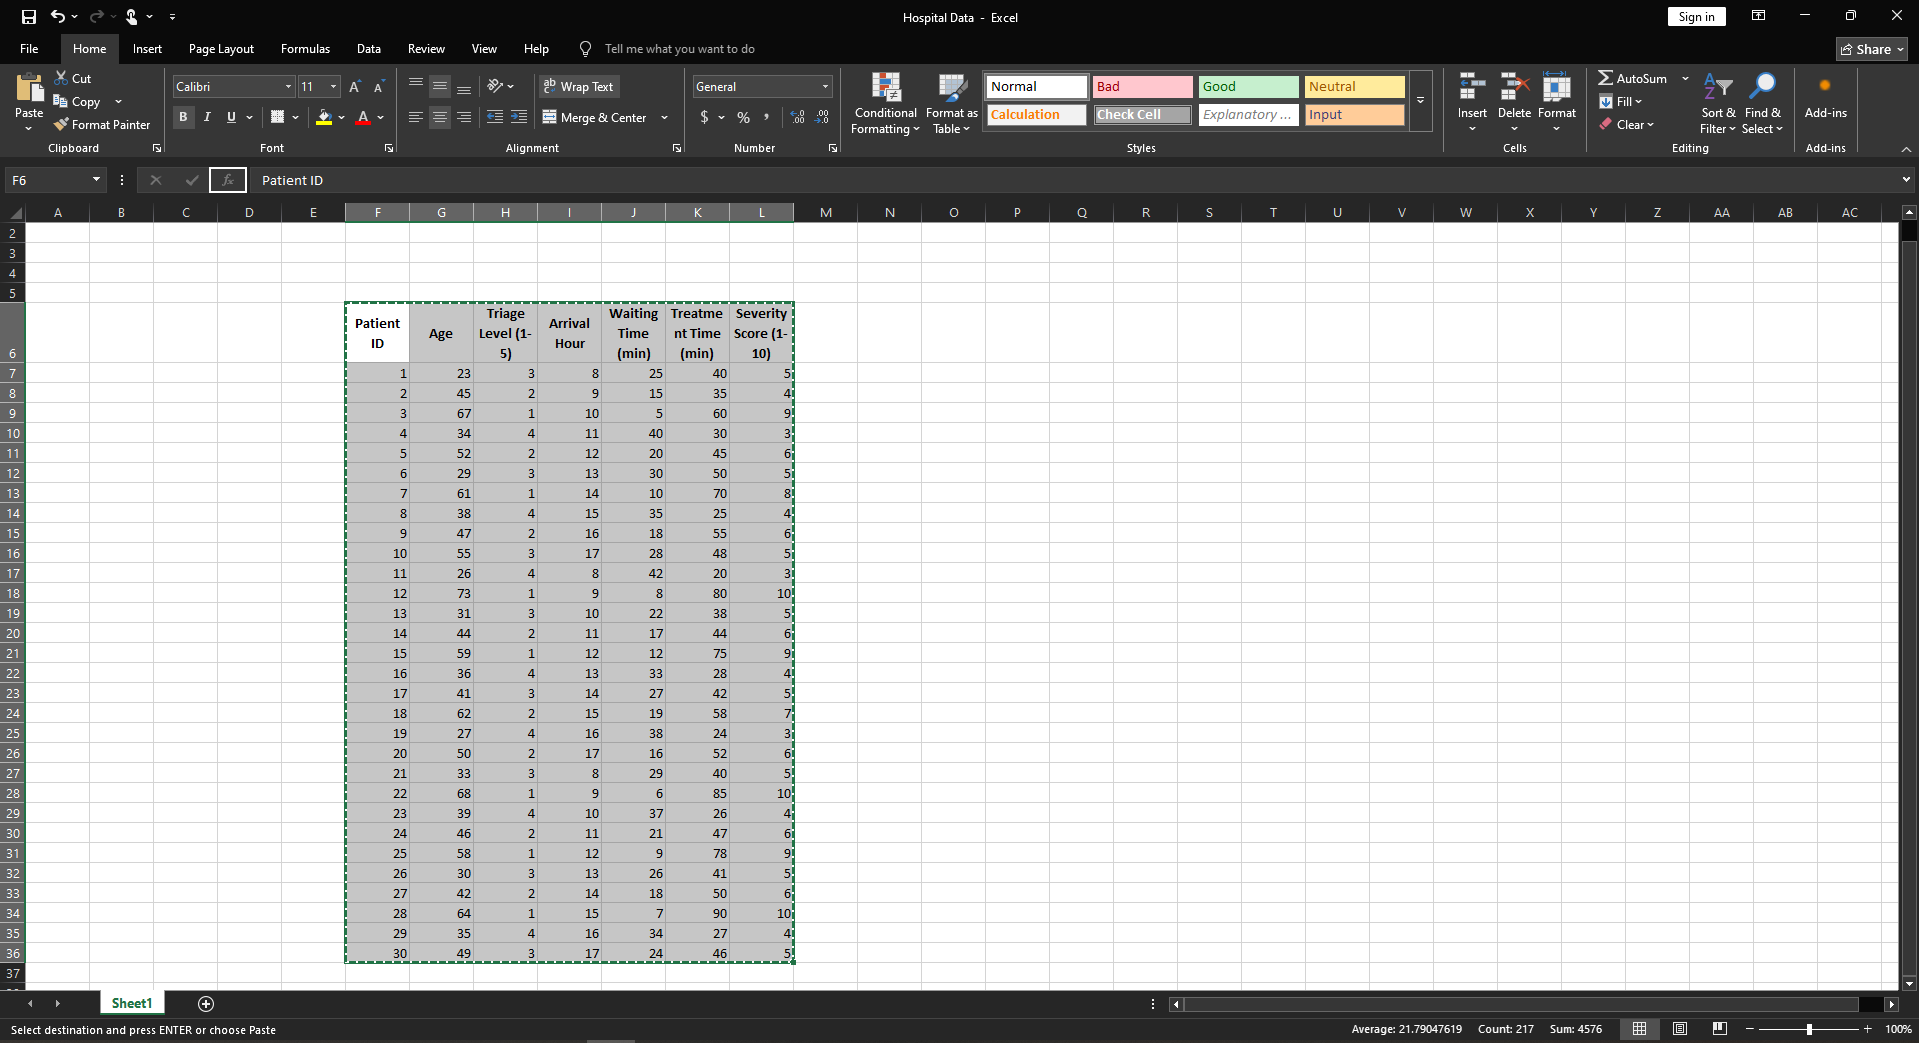This screenshot has width=1919, height=1043.
Task: Toggle Bold formatting
Action: pos(183,117)
